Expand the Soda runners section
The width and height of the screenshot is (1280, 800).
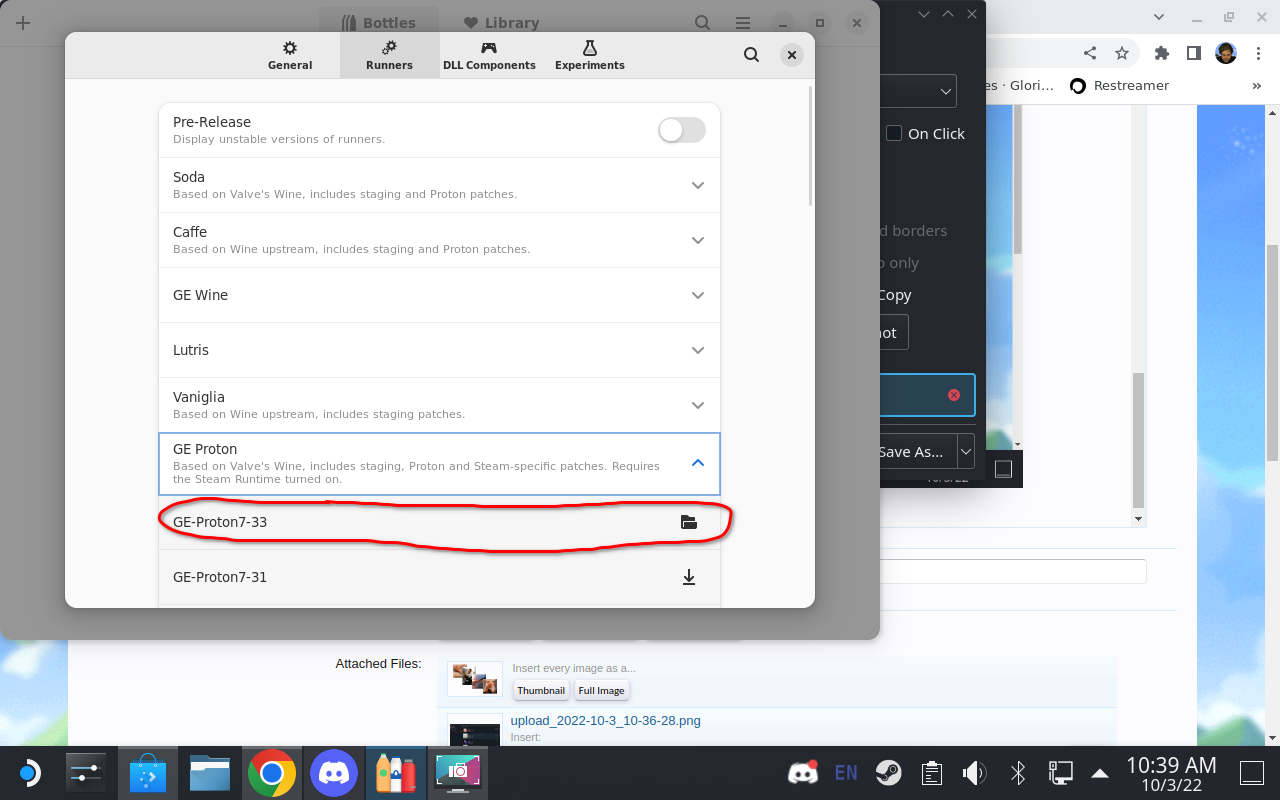(x=698, y=185)
